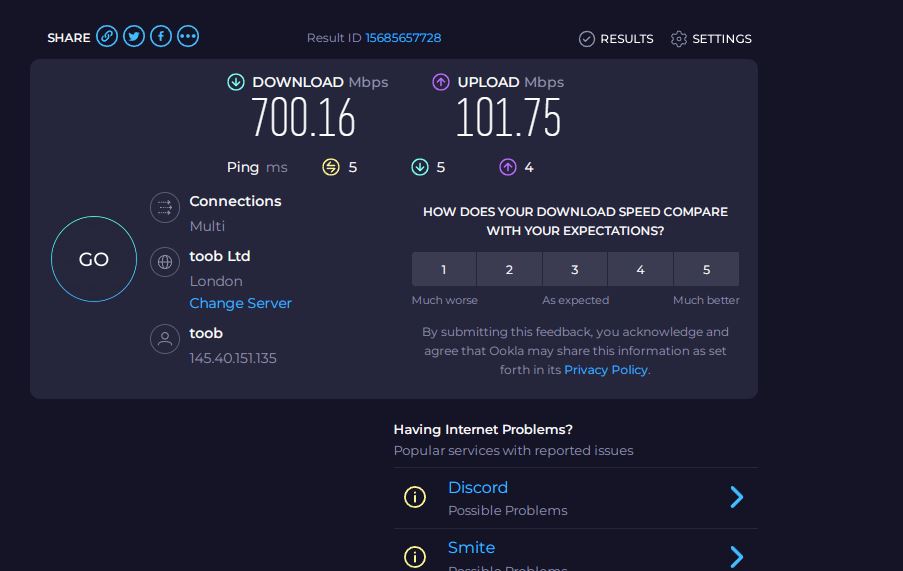The width and height of the screenshot is (903, 571).
Task: Select IP address 145.40.151.135
Action: coord(233,358)
